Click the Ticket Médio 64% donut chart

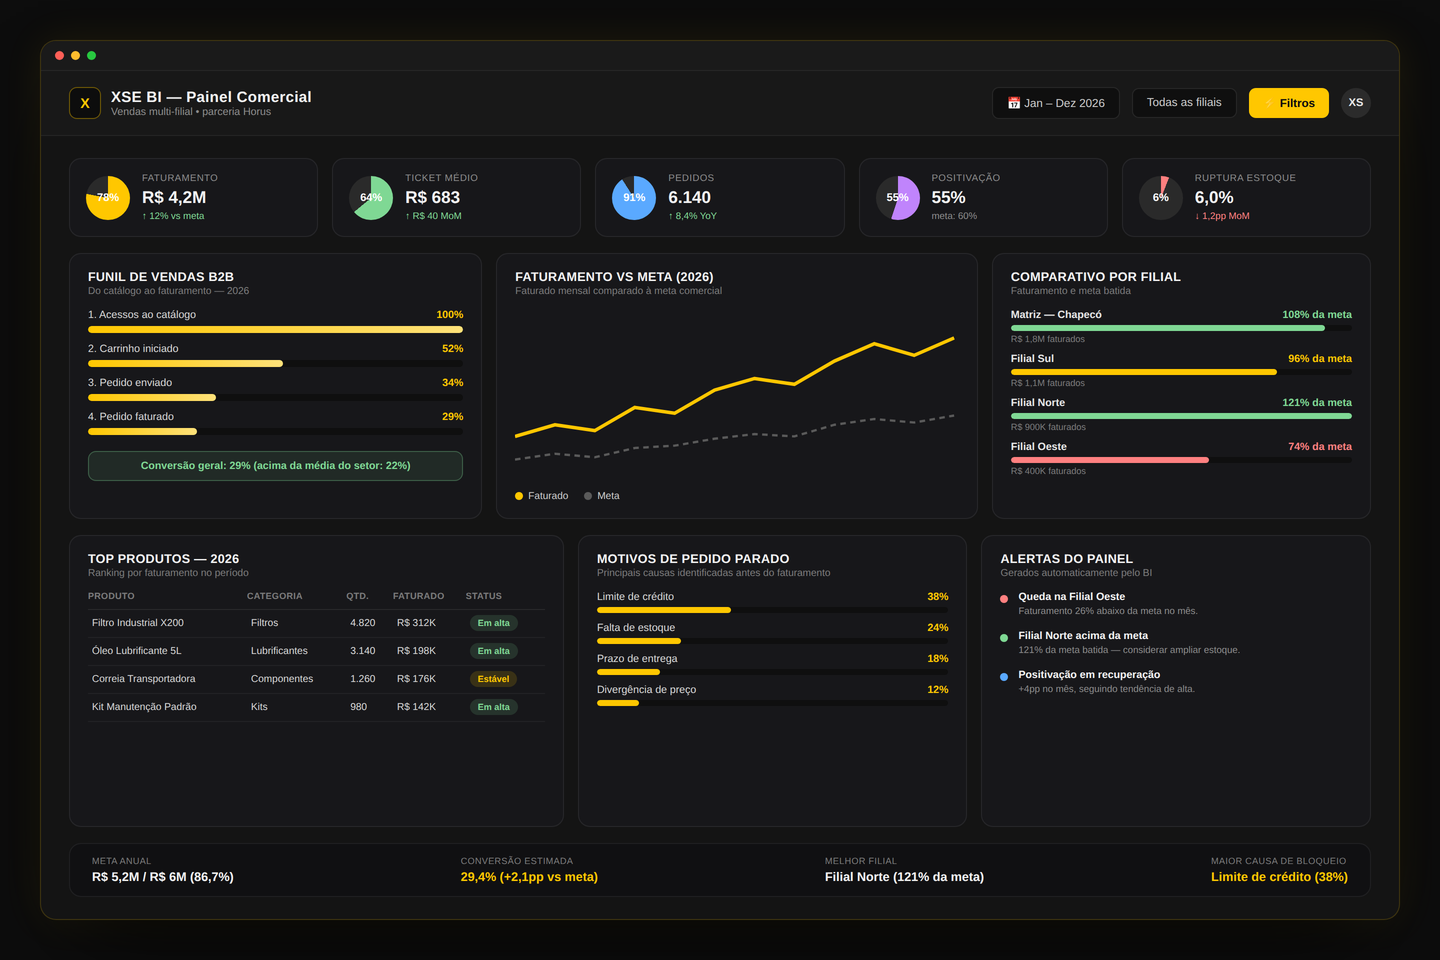pyautogui.click(x=371, y=198)
